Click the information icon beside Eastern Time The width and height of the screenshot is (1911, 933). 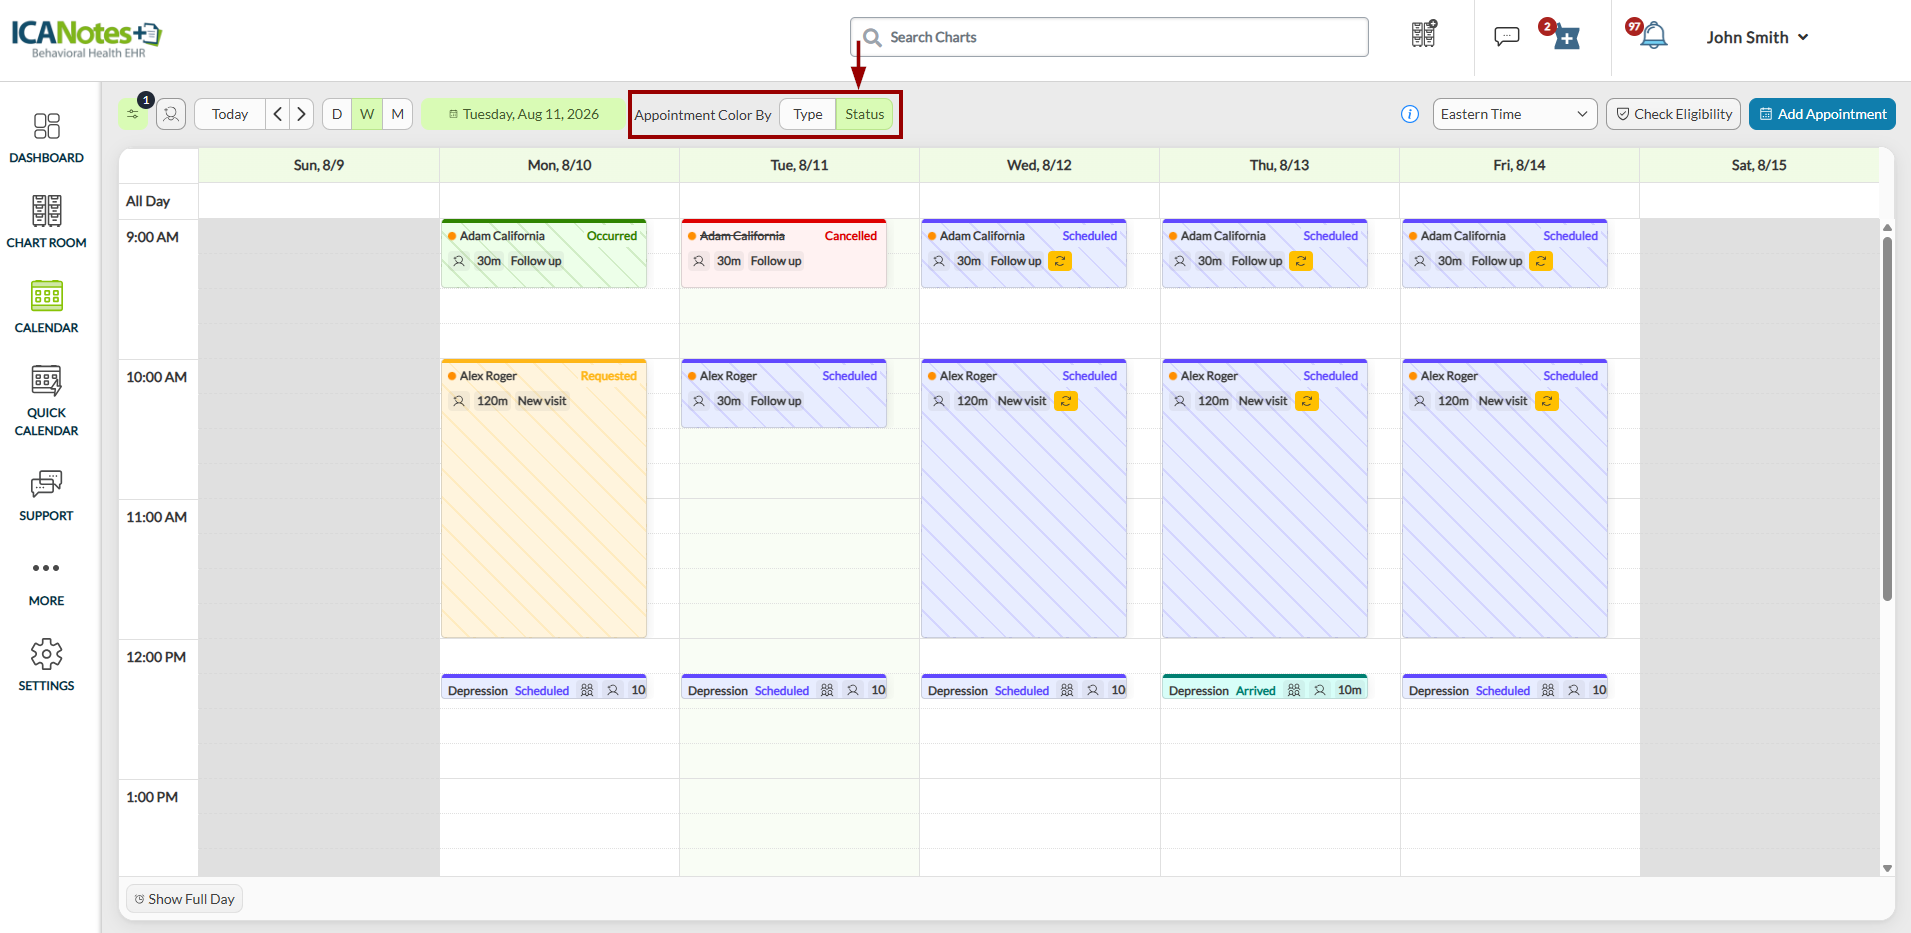click(1410, 114)
